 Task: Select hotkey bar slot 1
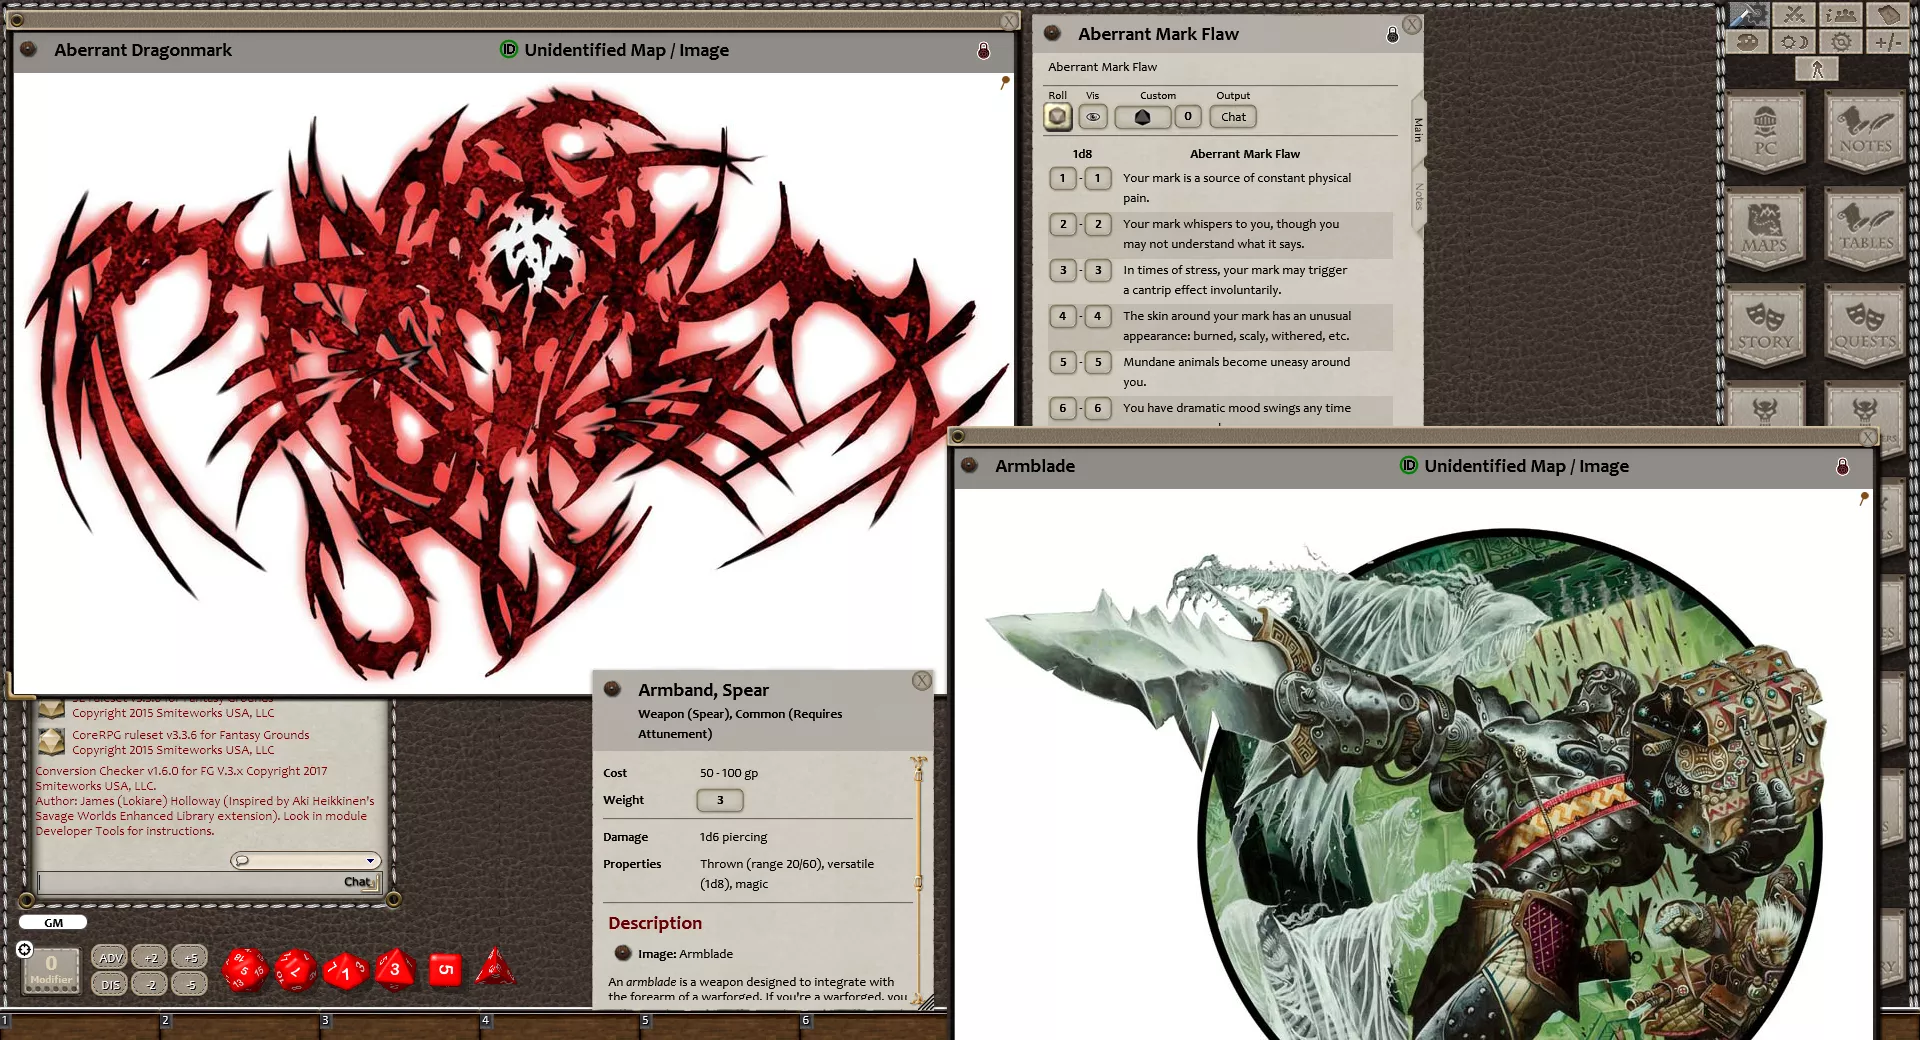[80, 1026]
